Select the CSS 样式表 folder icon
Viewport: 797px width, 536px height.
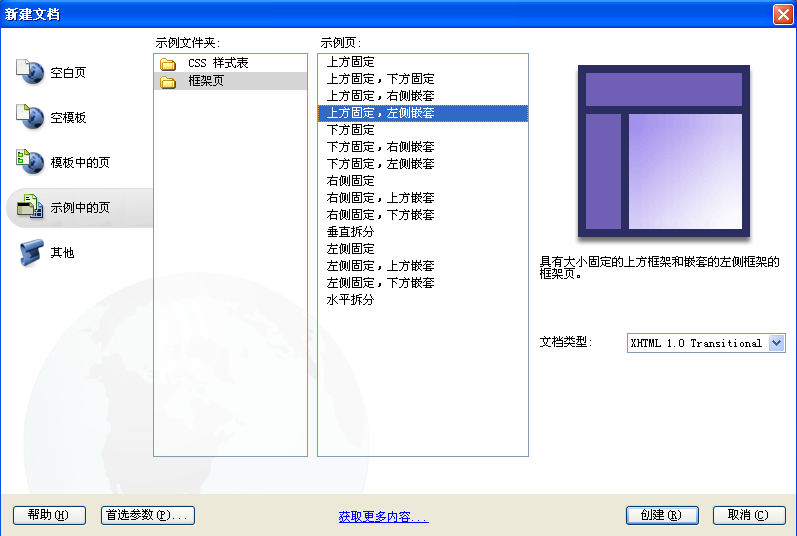point(168,63)
